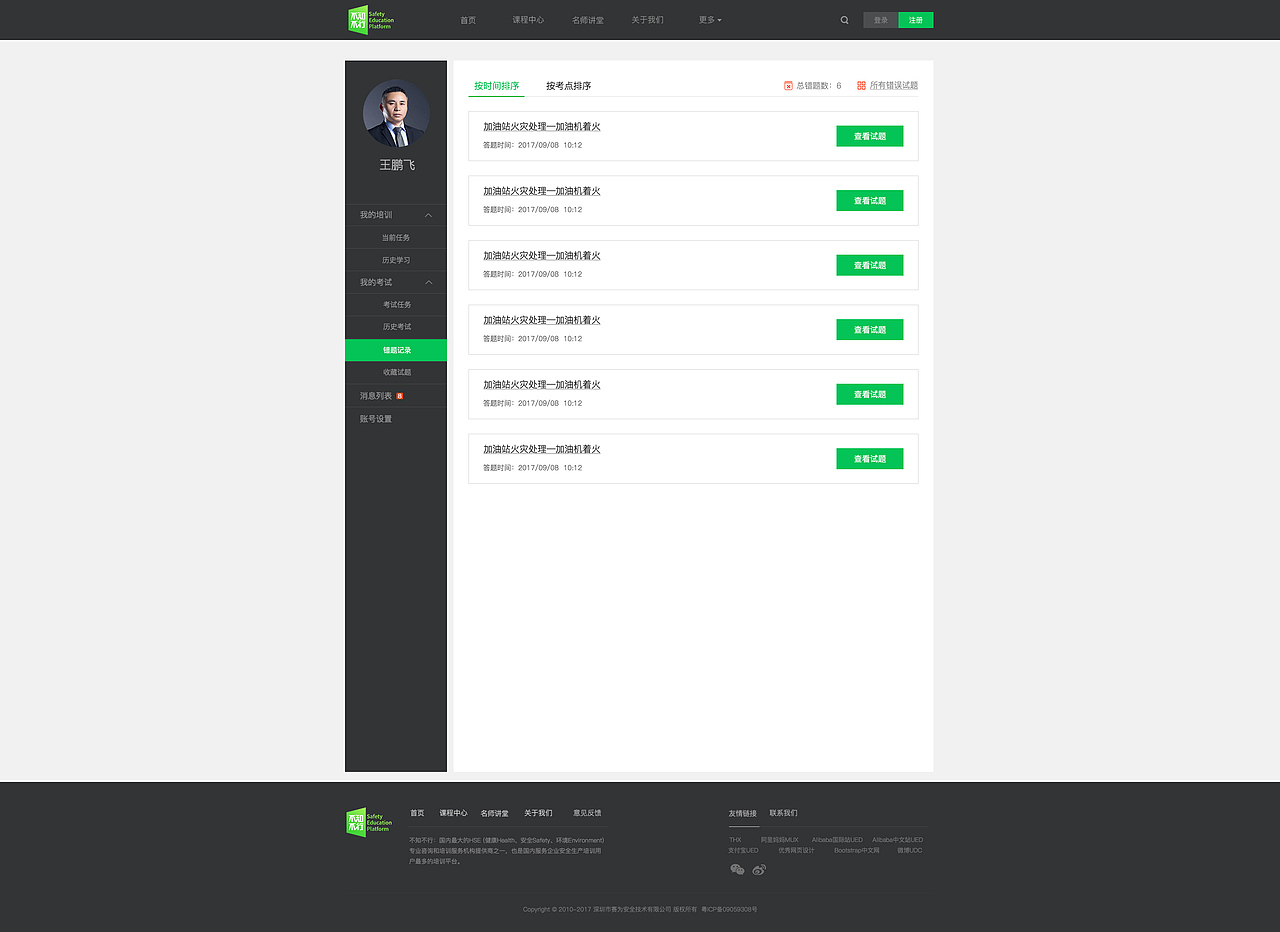Switch to the 按考点排序 tab
The image size is (1280, 932).
point(568,86)
